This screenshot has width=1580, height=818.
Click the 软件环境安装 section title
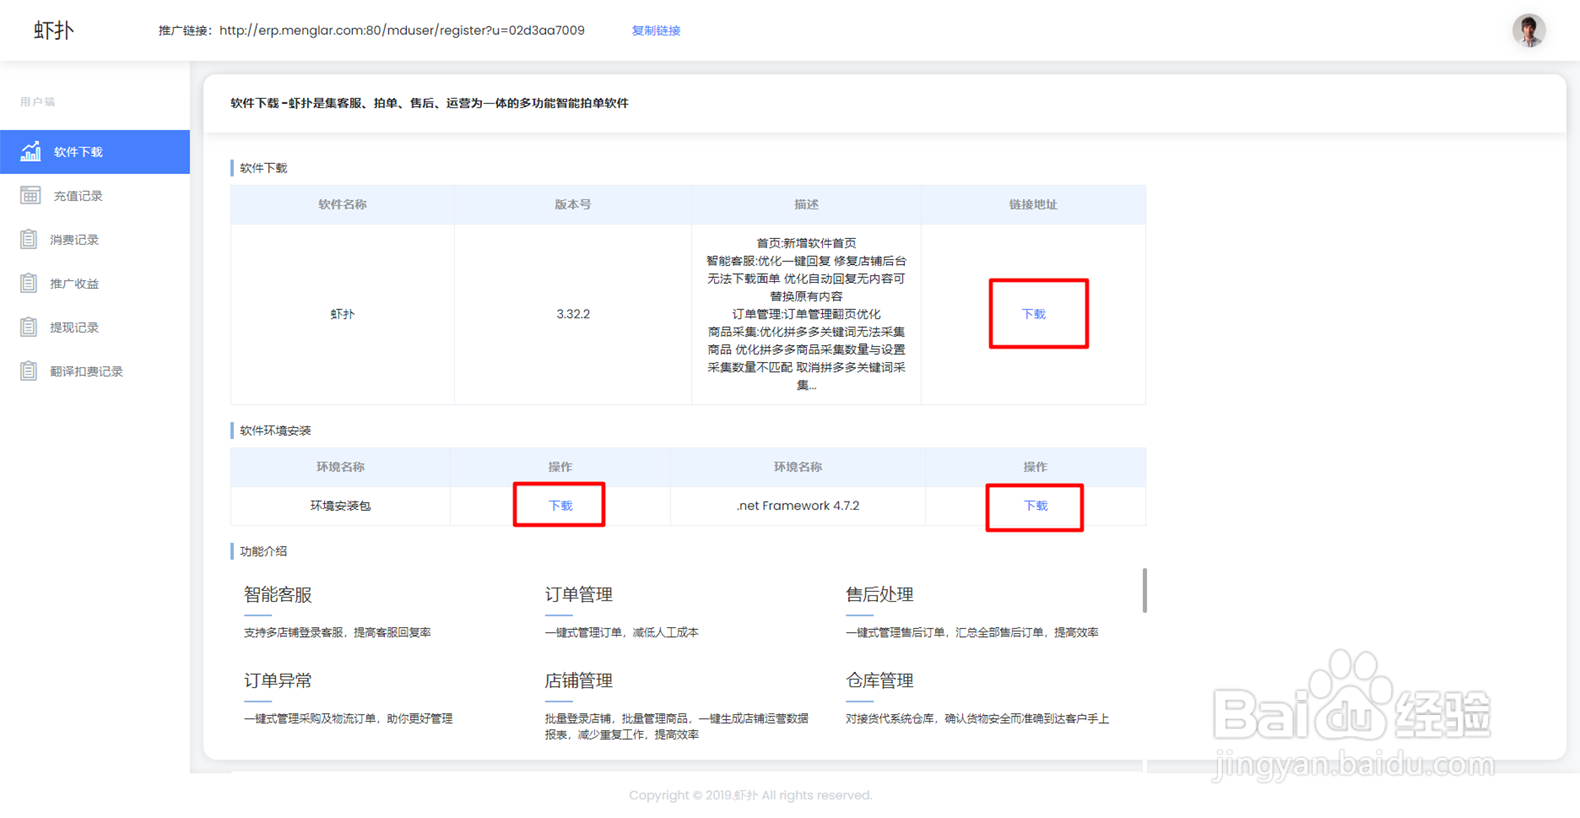pyautogui.click(x=275, y=431)
